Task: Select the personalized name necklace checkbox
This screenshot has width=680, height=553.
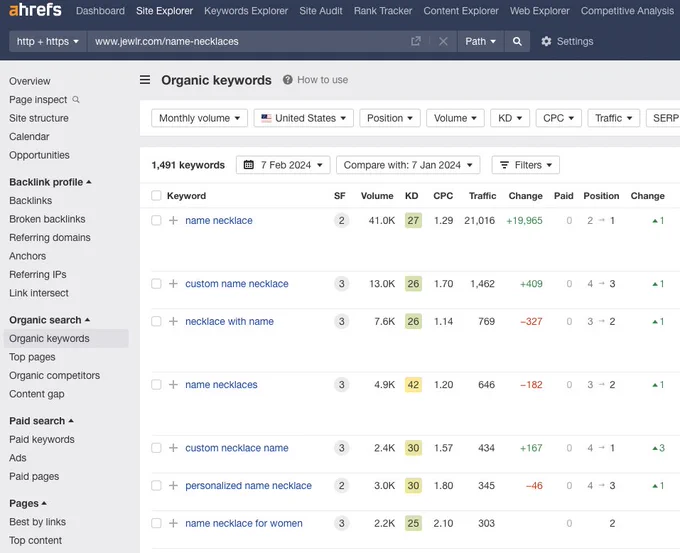Action: click(156, 485)
